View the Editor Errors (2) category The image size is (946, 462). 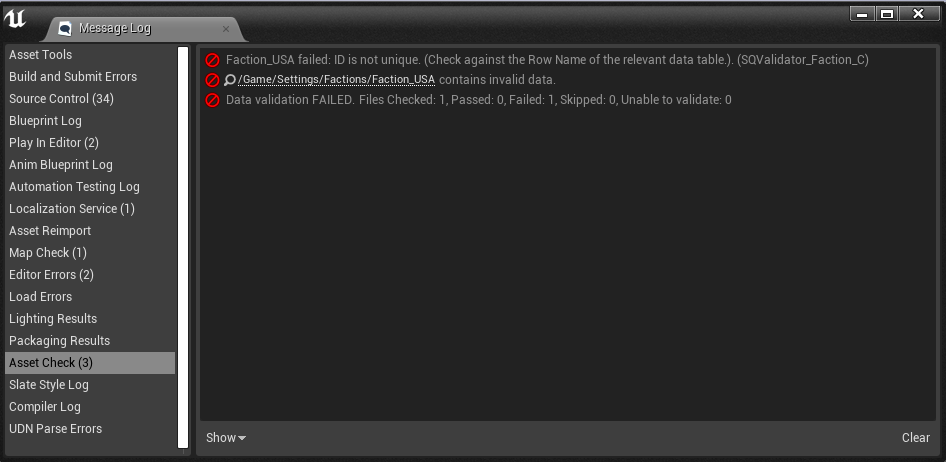tap(51, 275)
